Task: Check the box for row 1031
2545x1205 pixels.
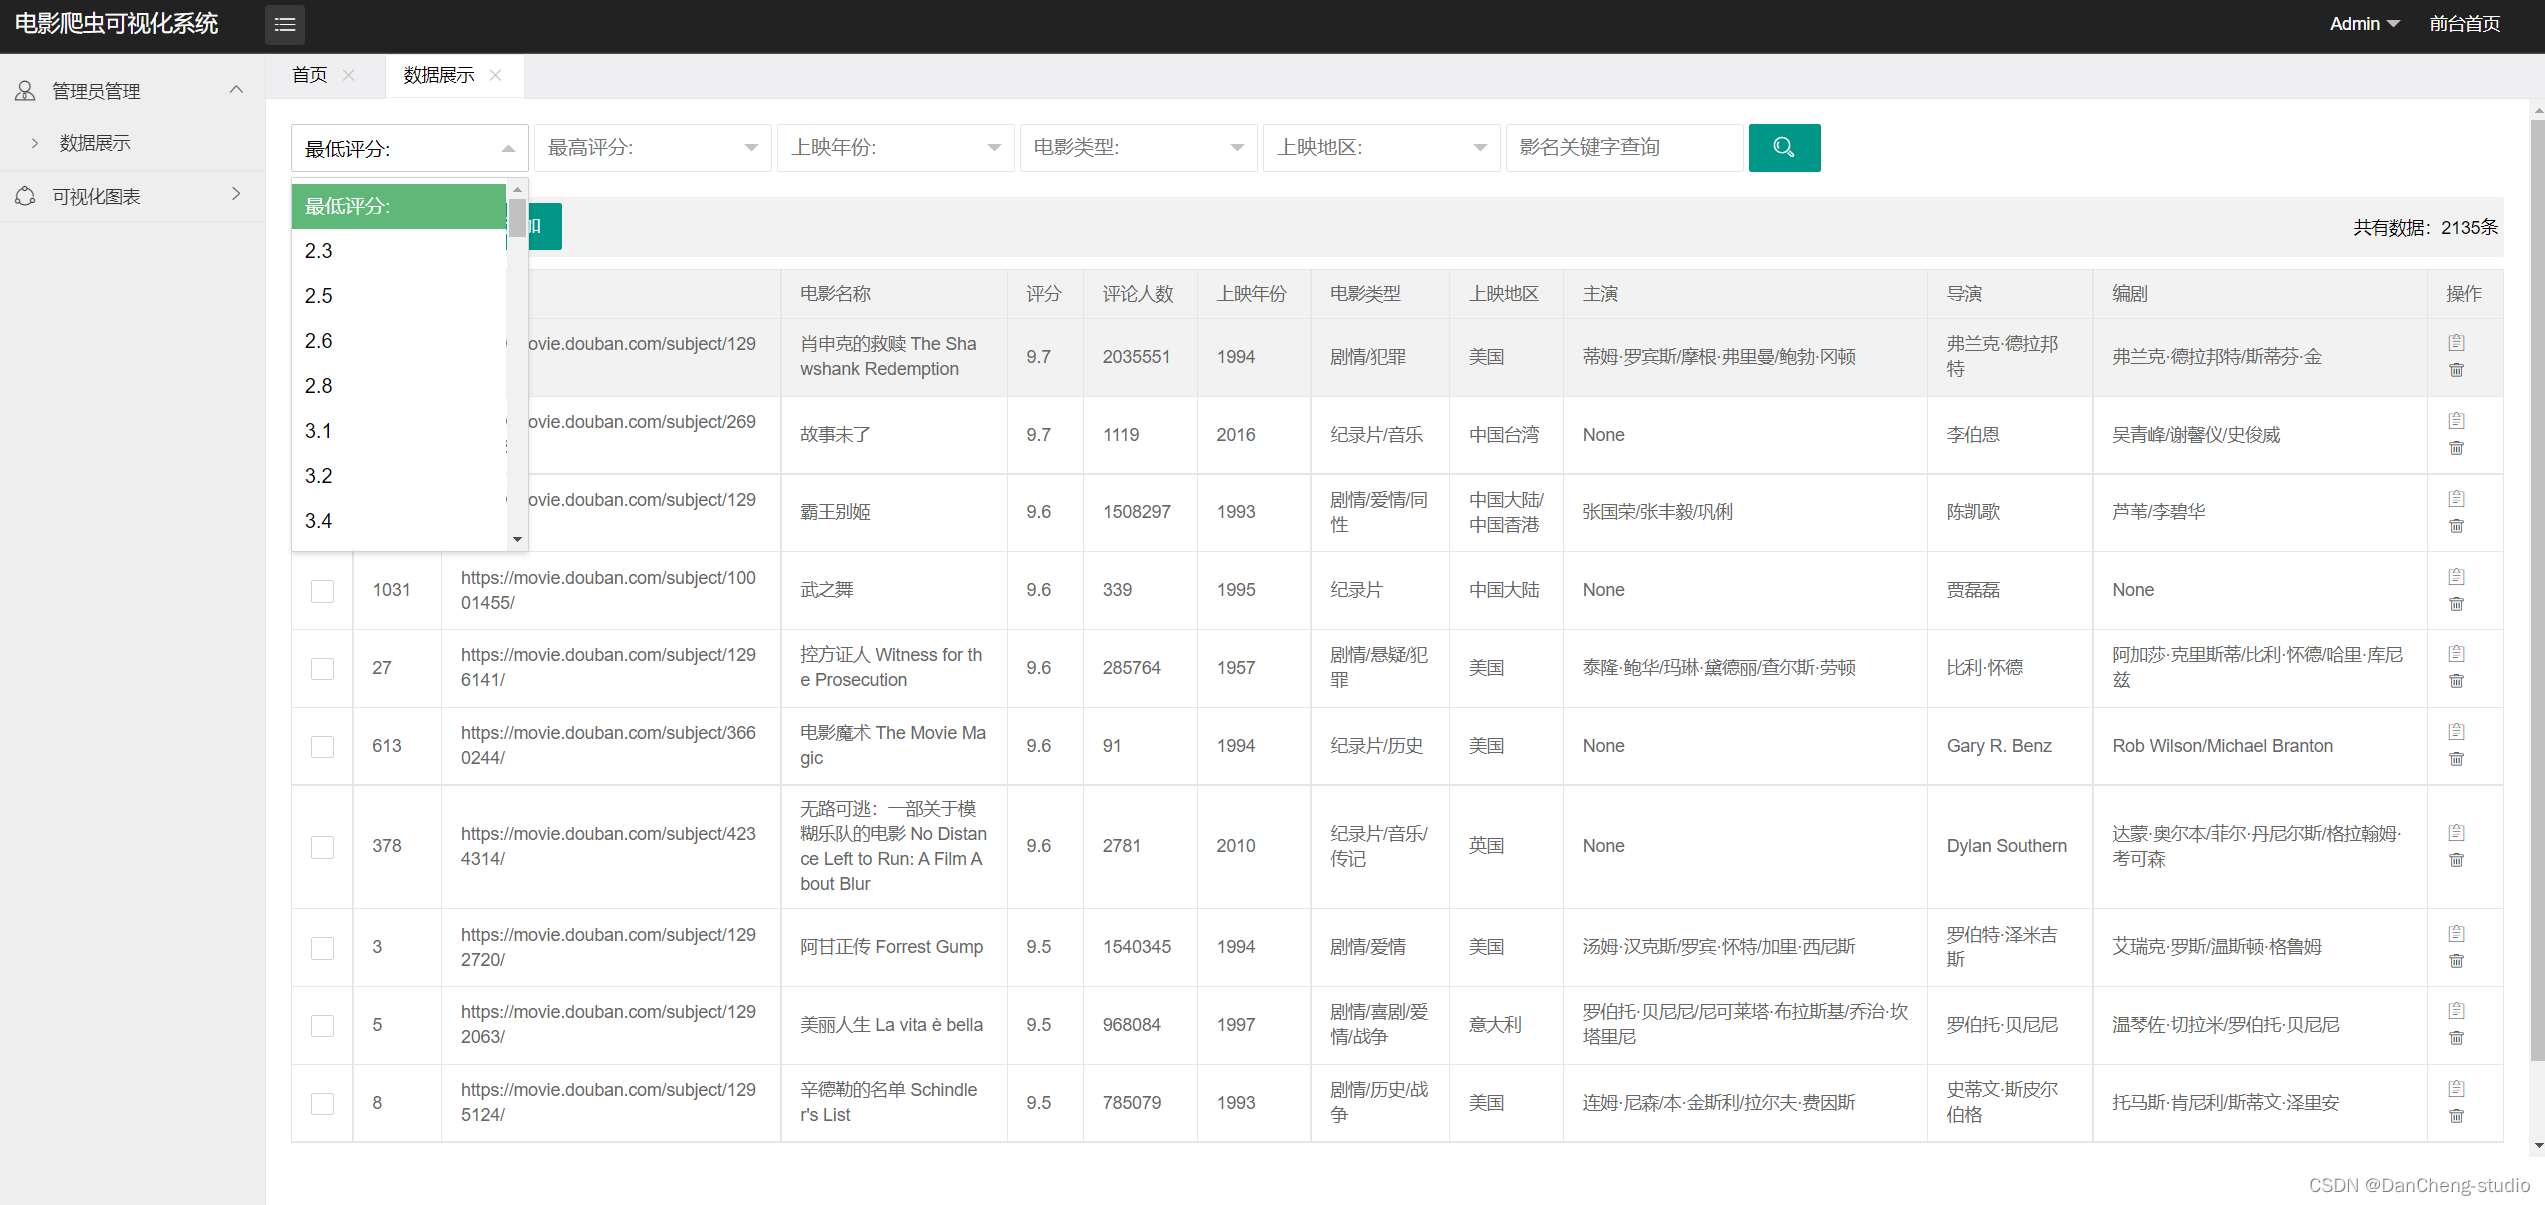Action: [x=322, y=591]
